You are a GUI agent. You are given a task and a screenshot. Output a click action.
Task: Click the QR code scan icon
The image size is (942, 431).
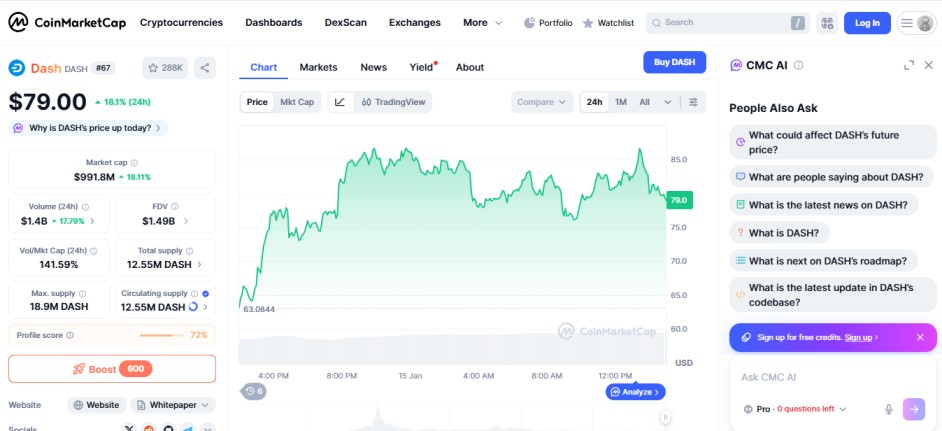click(x=827, y=23)
